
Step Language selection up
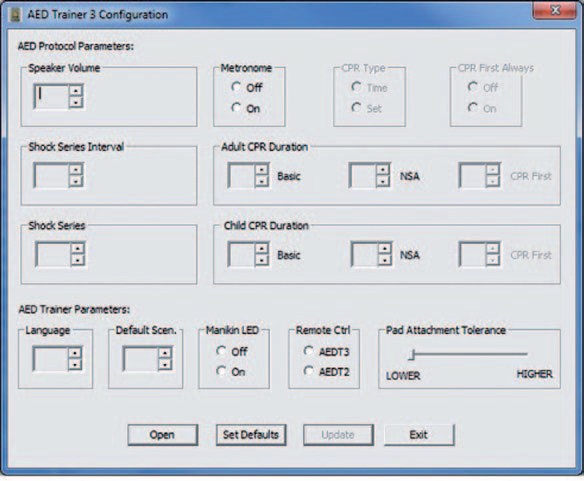(x=75, y=353)
